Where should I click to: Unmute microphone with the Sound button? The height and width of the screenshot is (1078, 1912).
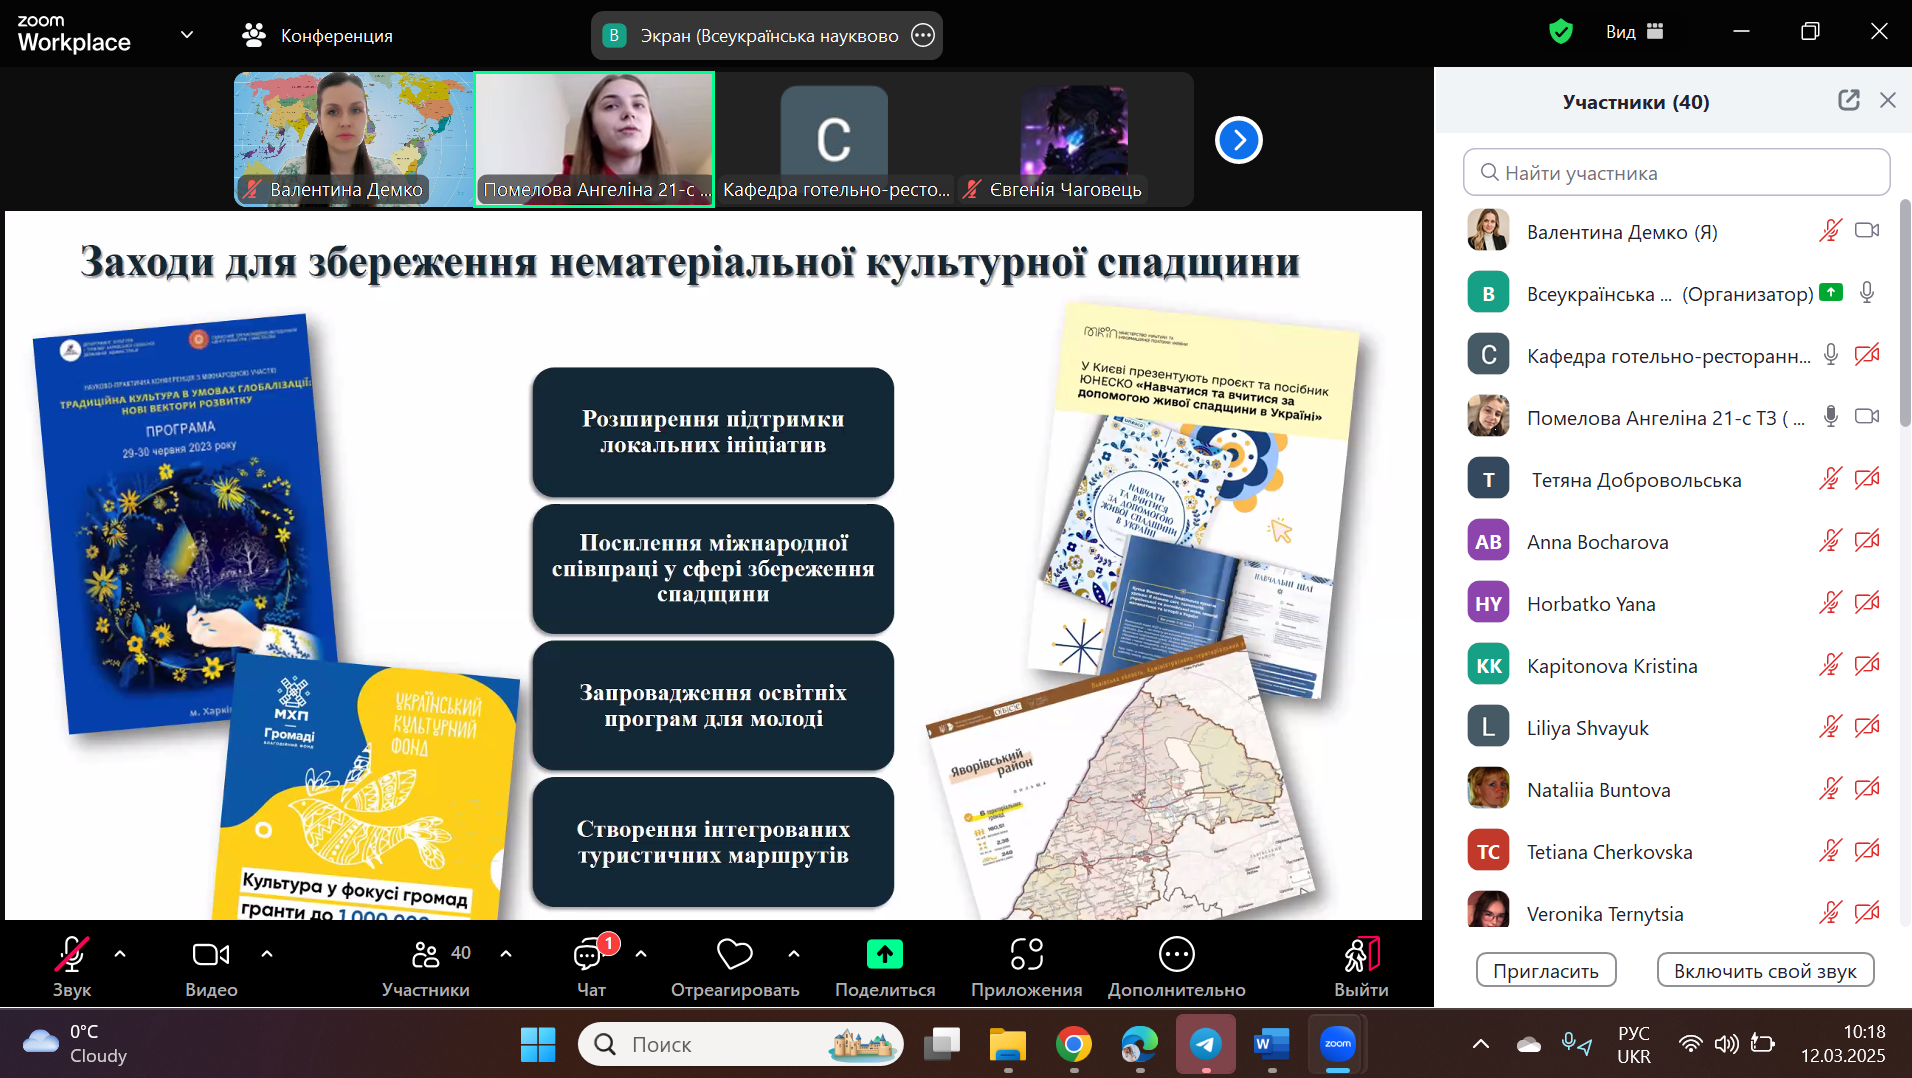click(x=71, y=955)
